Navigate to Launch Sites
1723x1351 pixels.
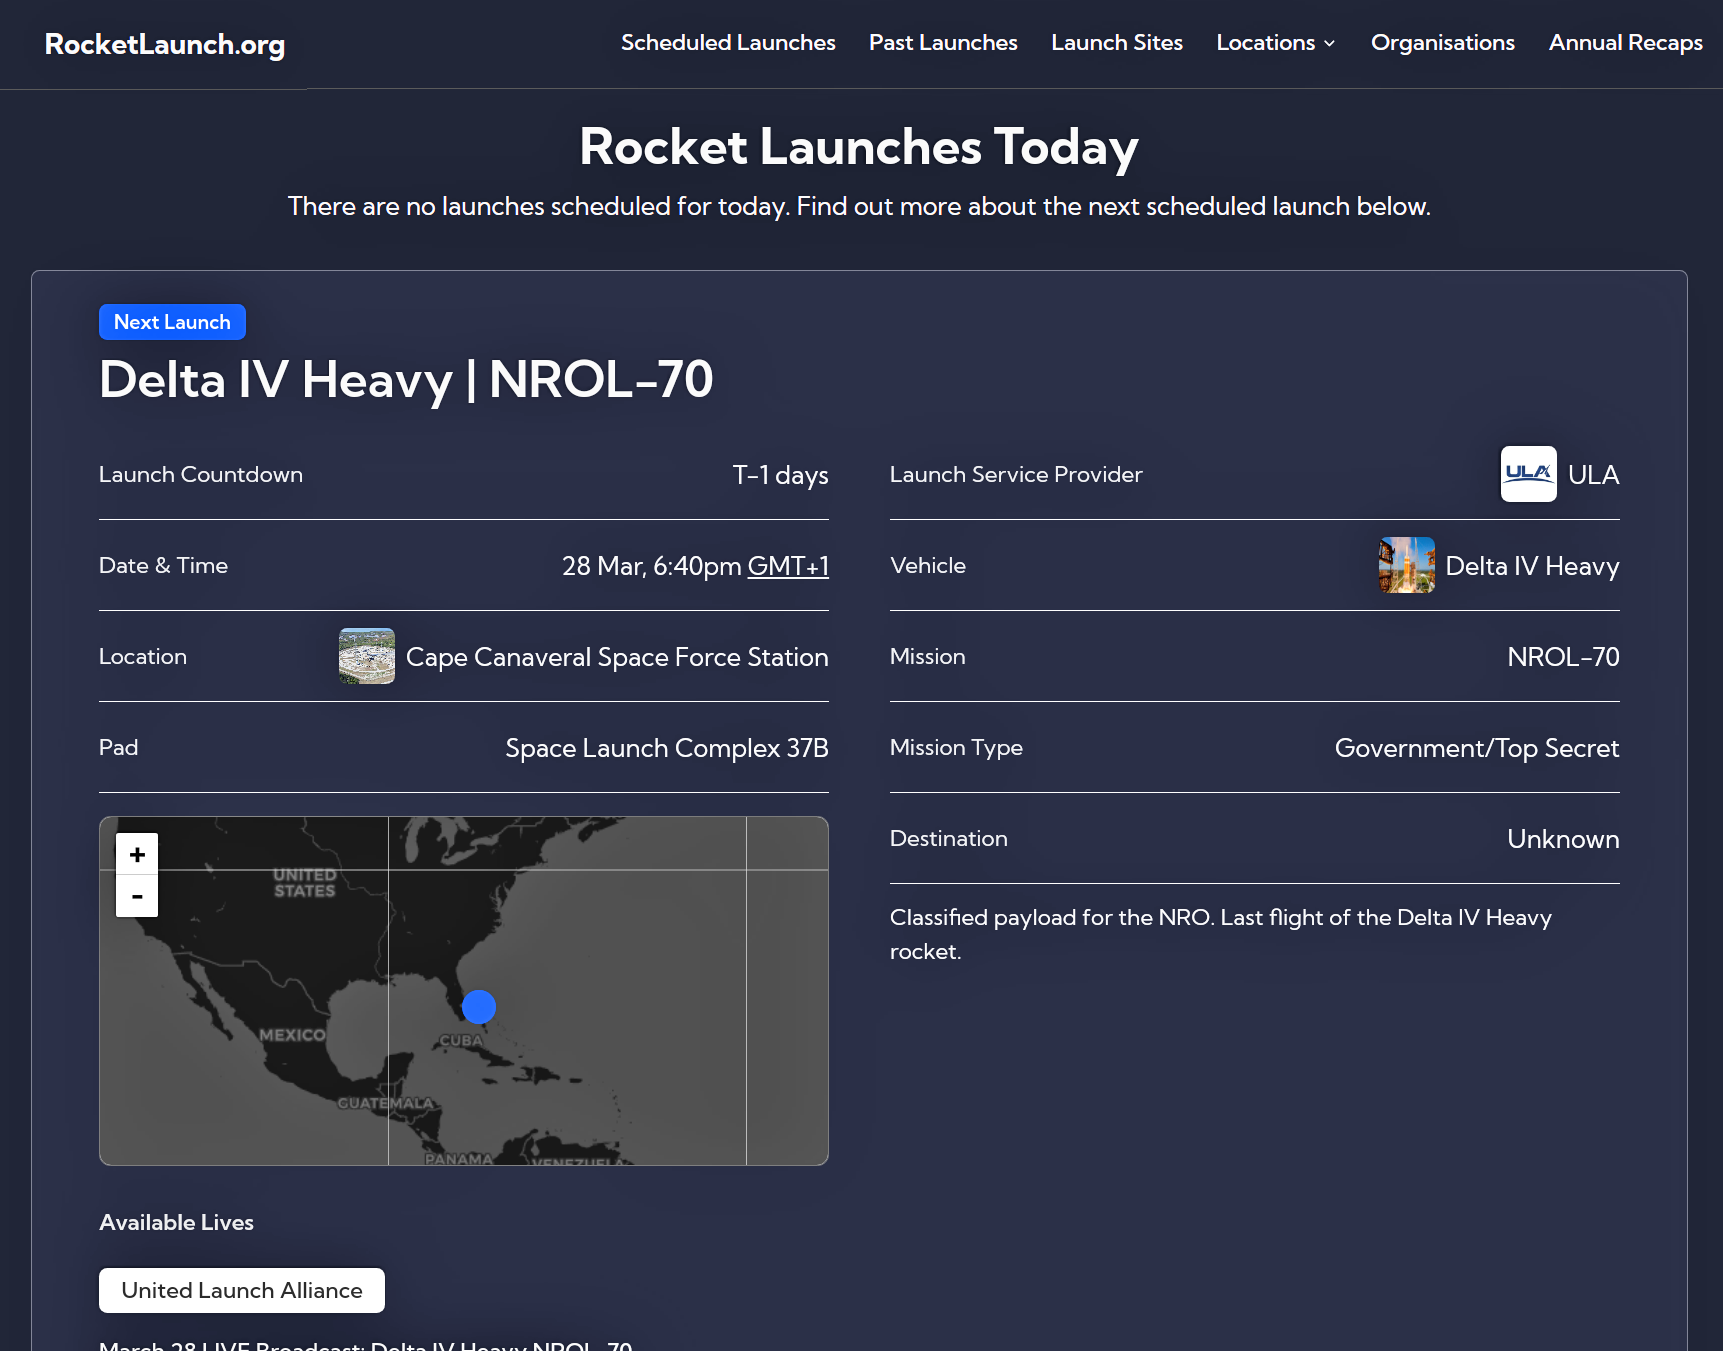(1117, 43)
